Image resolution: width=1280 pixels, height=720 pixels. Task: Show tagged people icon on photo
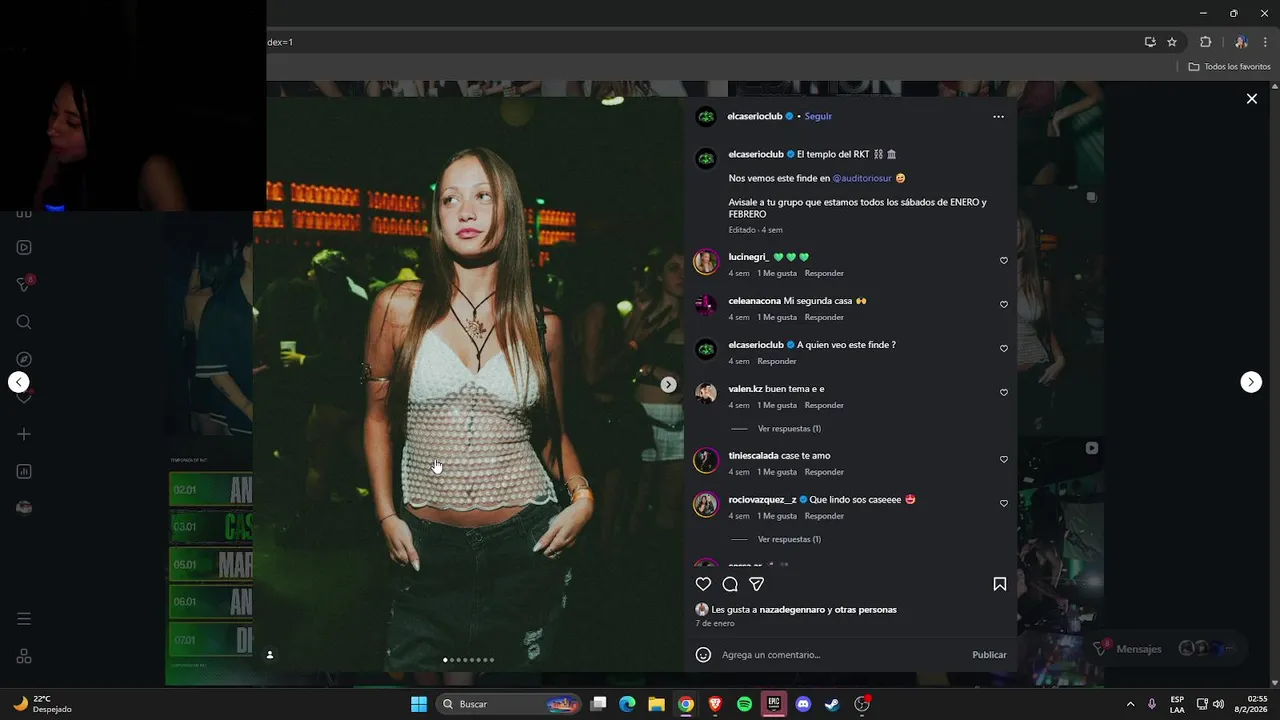click(269, 655)
